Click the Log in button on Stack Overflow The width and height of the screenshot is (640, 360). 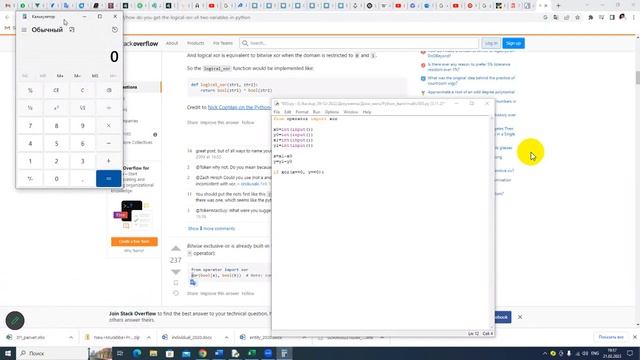coord(491,43)
